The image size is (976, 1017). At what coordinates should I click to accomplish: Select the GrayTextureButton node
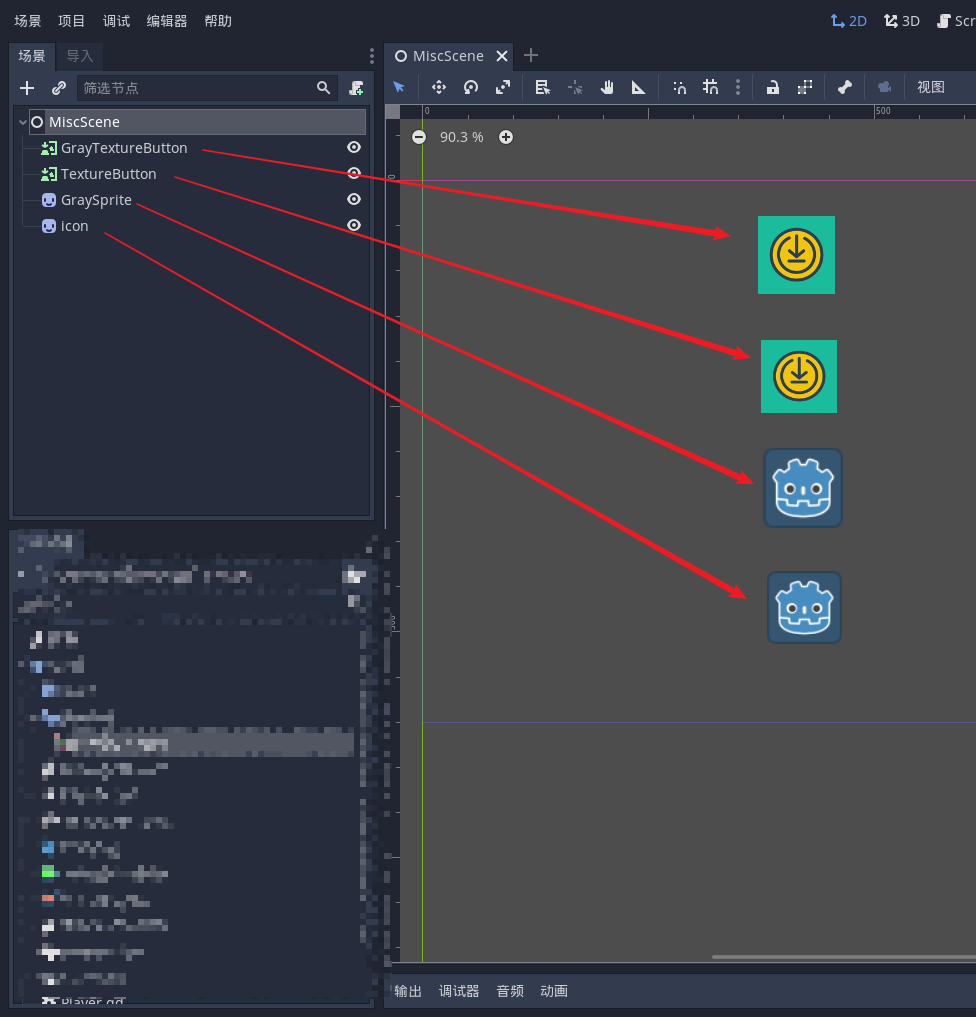124,148
